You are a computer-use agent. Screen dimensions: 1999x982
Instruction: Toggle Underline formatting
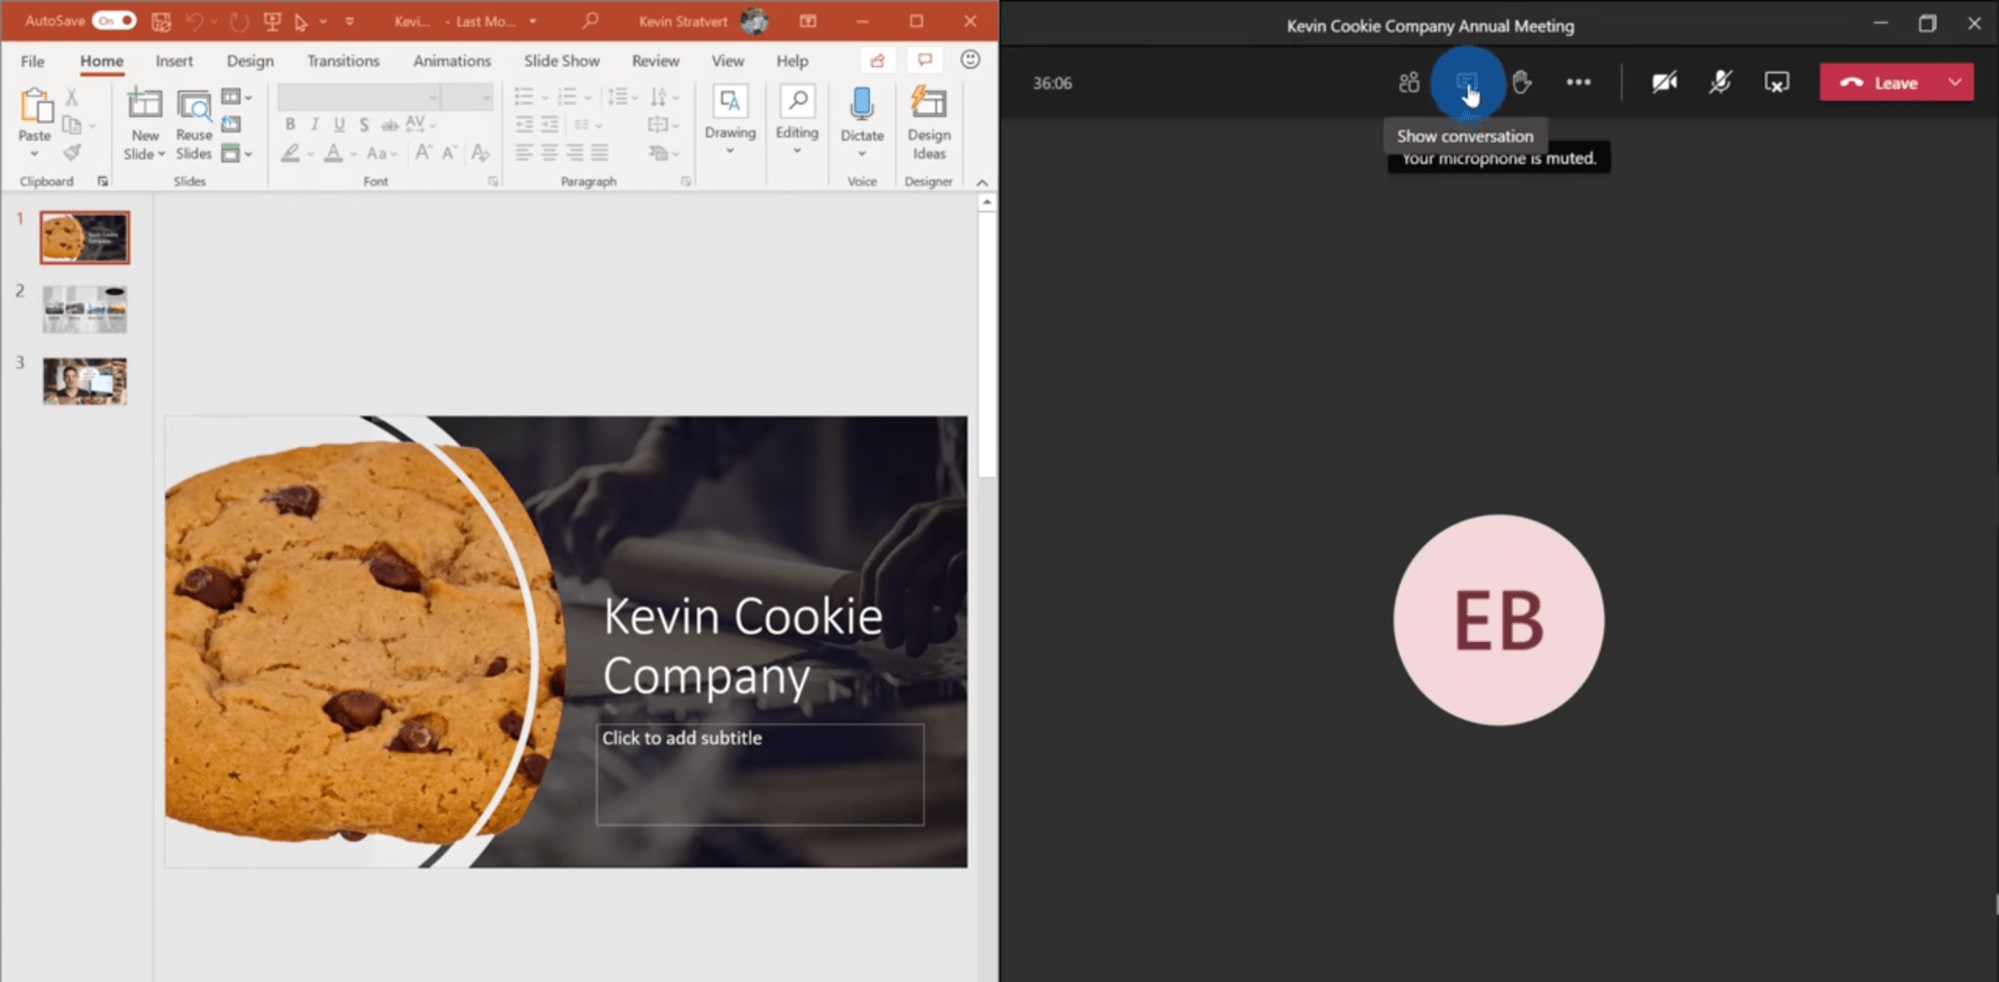[340, 124]
